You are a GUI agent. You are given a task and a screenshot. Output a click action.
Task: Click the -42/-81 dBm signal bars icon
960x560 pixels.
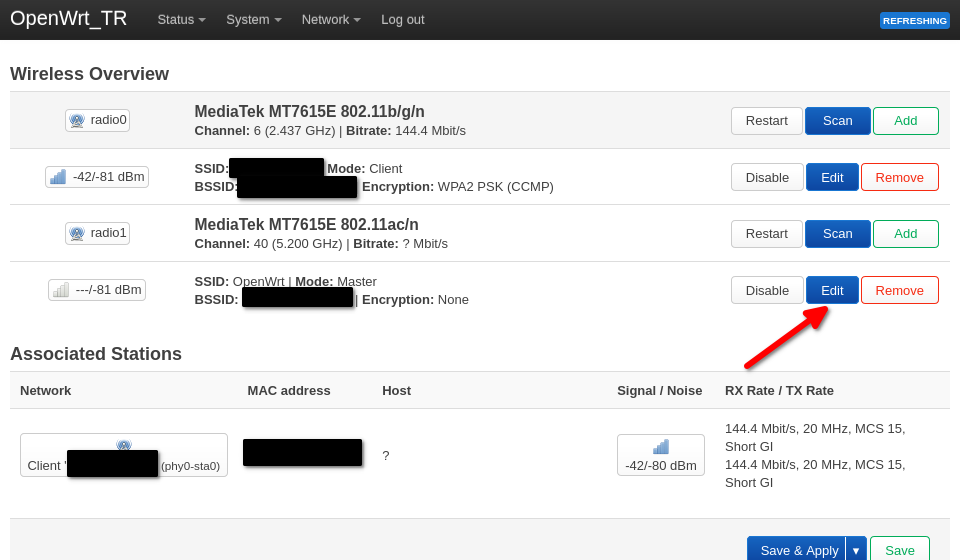tap(58, 177)
